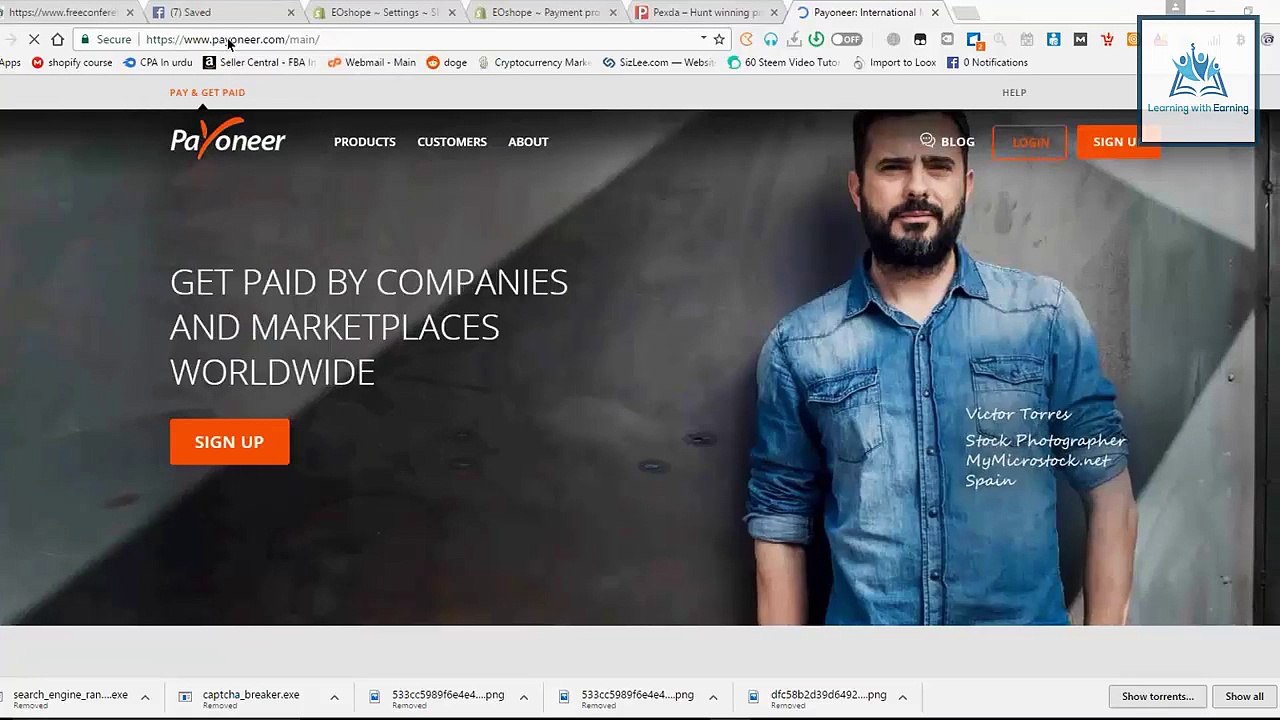Switch to EOshope Payment providers tab
The width and height of the screenshot is (1280, 720).
tap(545, 12)
